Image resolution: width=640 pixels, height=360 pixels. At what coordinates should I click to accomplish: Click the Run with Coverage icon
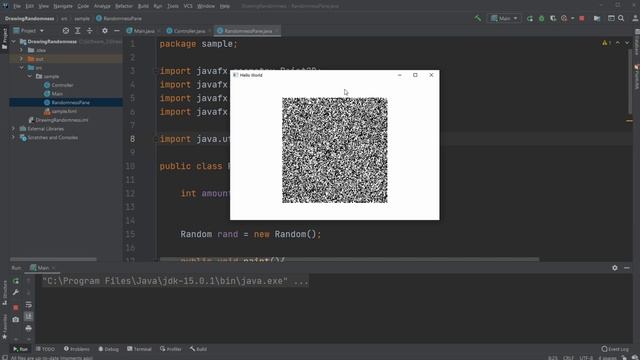point(553,18)
